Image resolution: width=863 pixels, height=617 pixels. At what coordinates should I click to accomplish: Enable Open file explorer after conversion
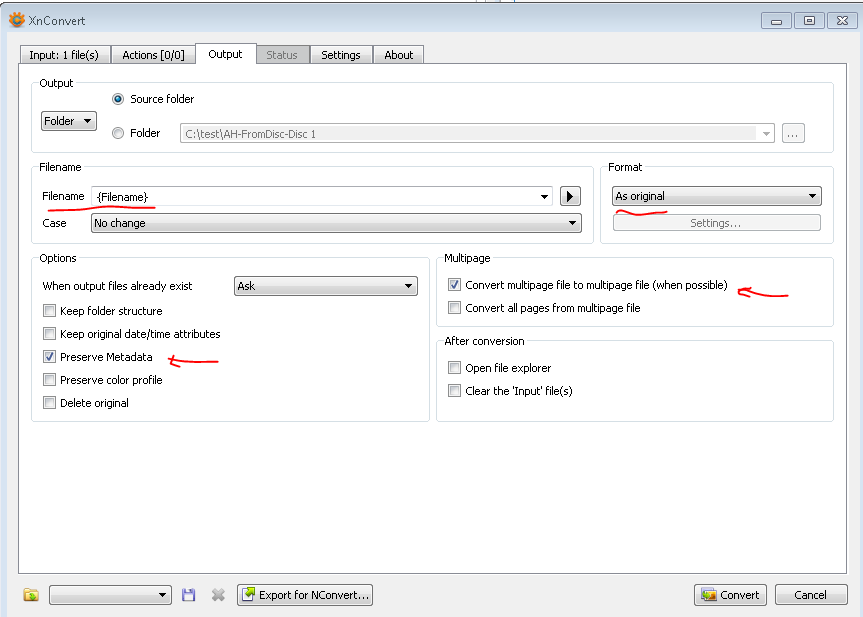[454, 368]
